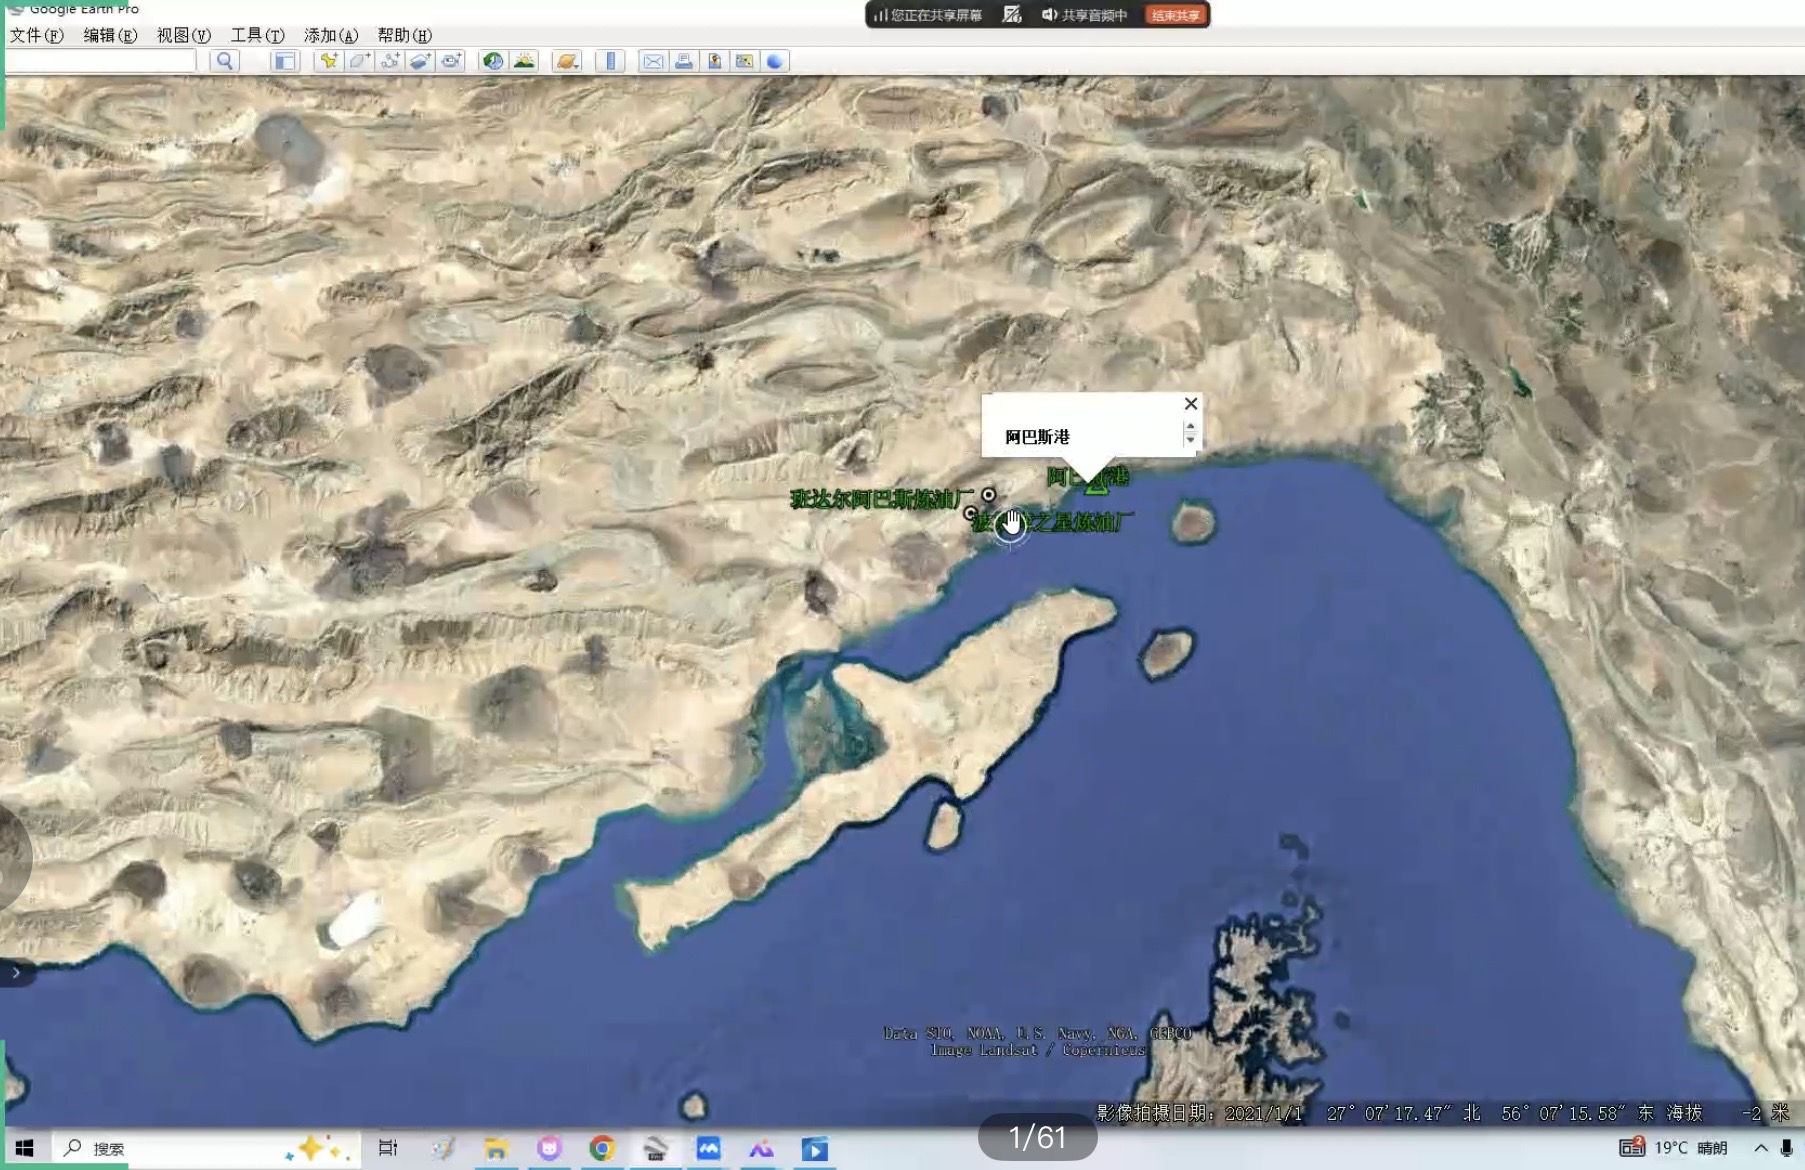
Task: Open the planet switcher dropdown
Action: (566, 61)
